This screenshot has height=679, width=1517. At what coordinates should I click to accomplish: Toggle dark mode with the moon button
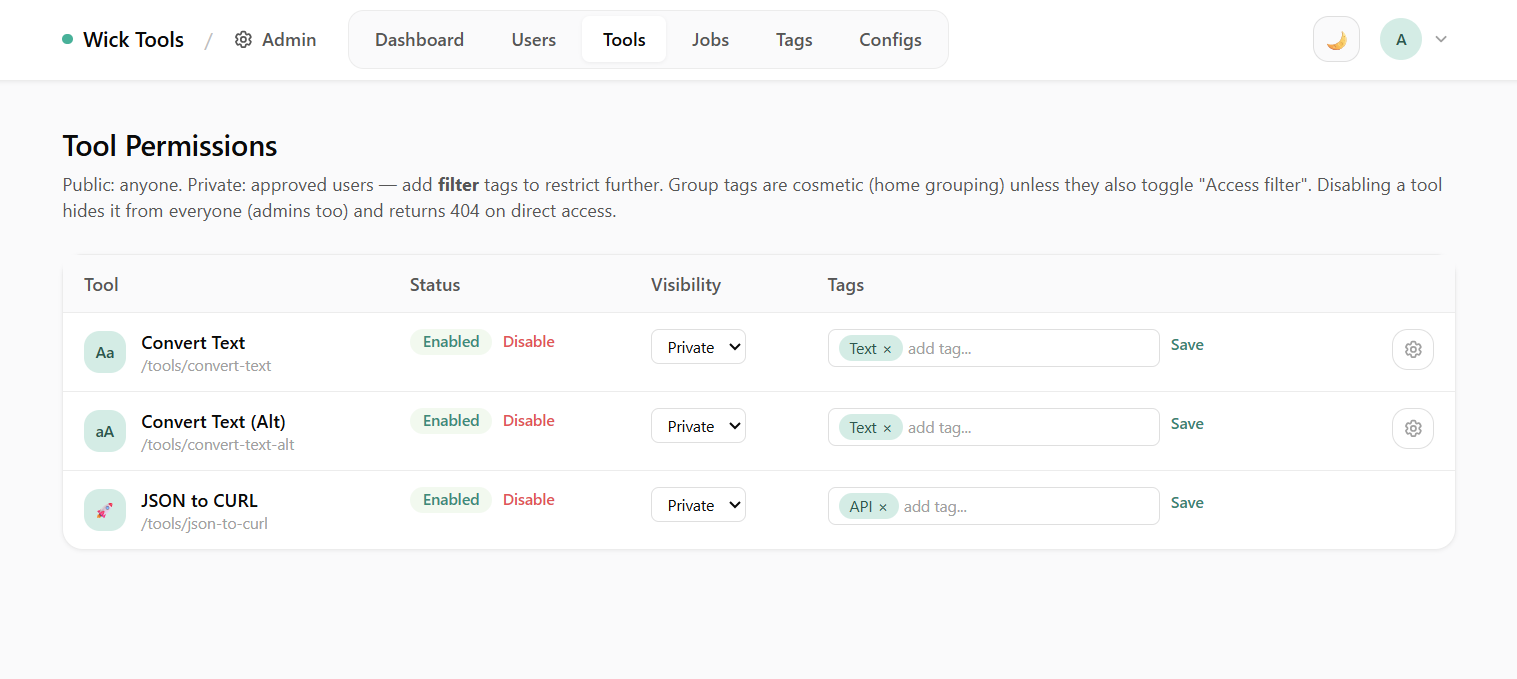point(1336,38)
